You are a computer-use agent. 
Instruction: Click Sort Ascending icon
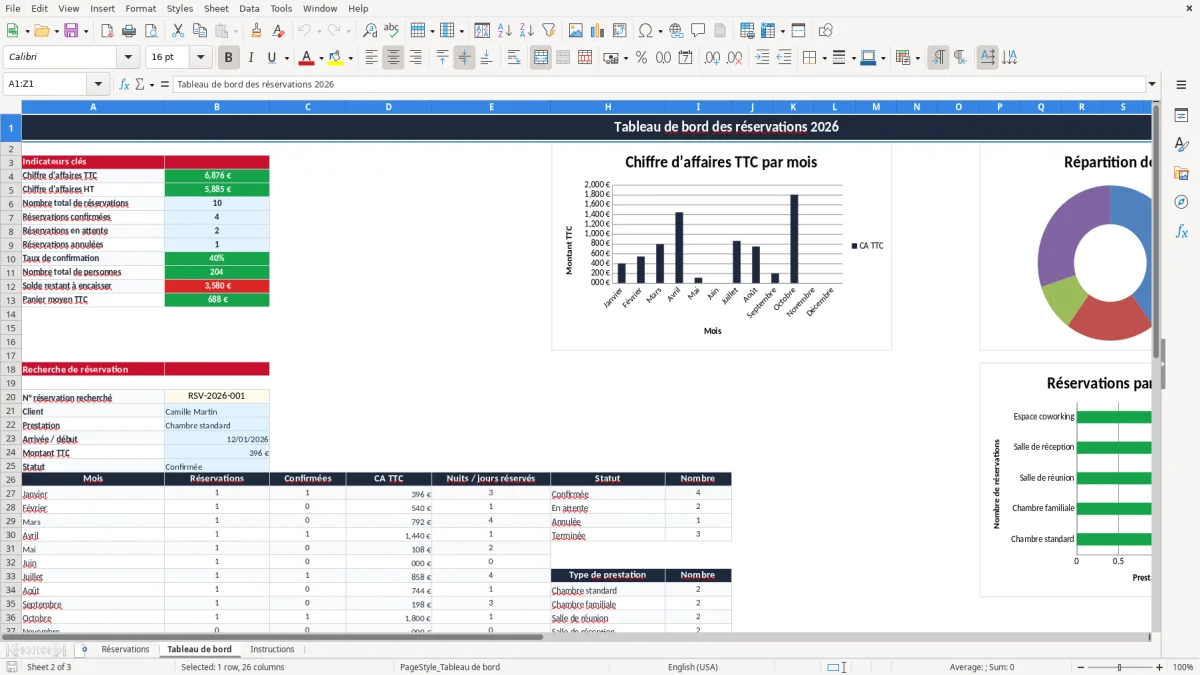505,31
